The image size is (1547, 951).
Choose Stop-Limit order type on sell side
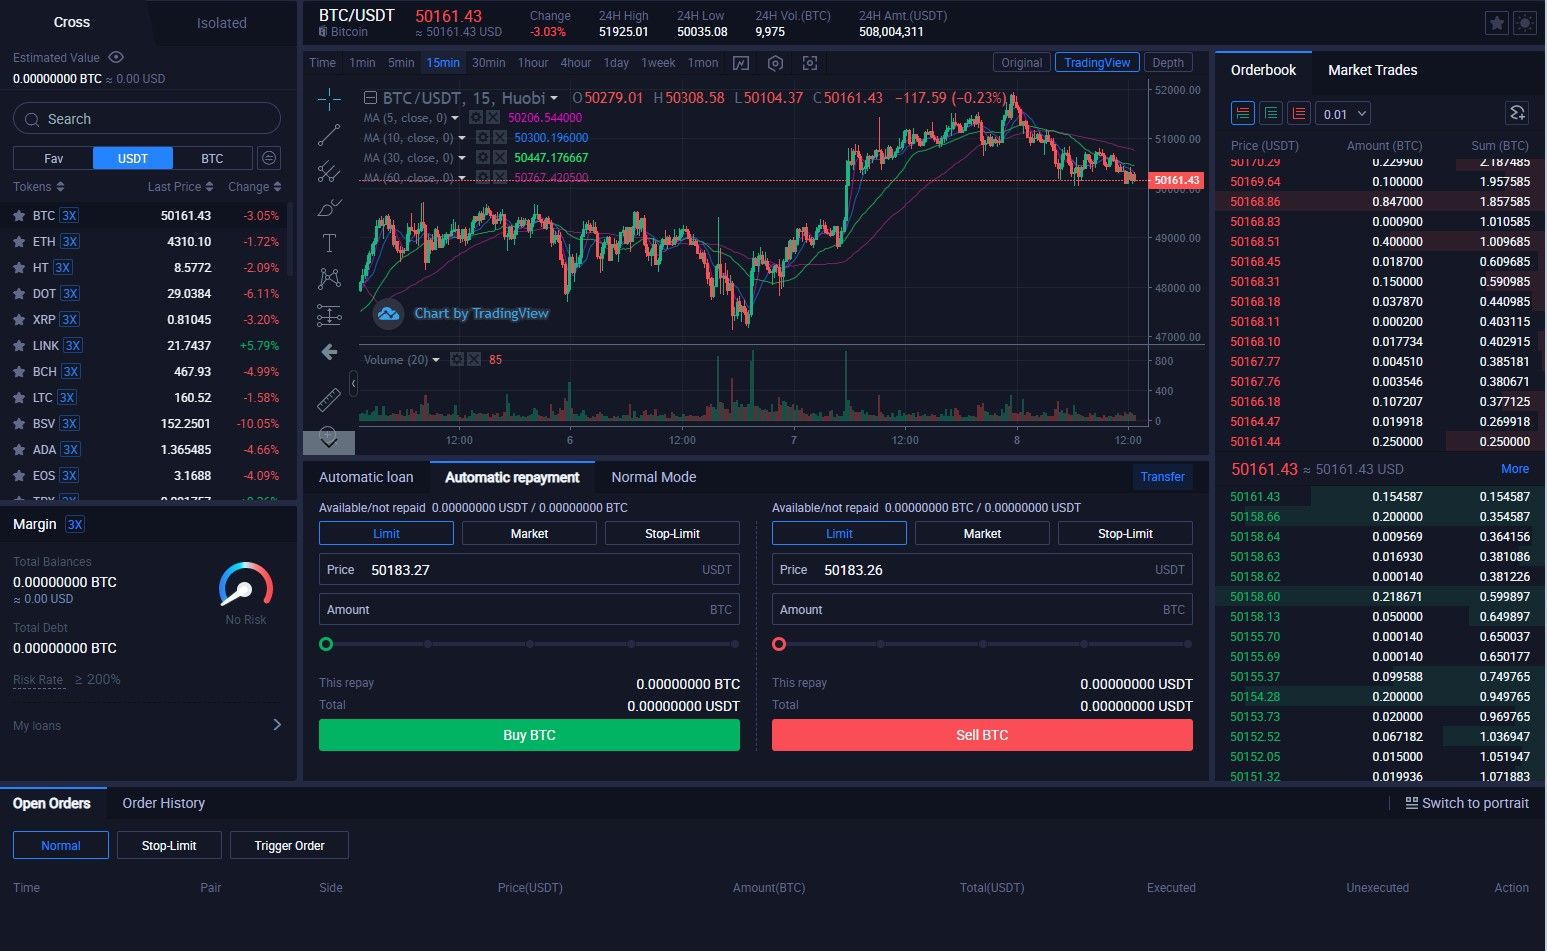(x=1125, y=533)
